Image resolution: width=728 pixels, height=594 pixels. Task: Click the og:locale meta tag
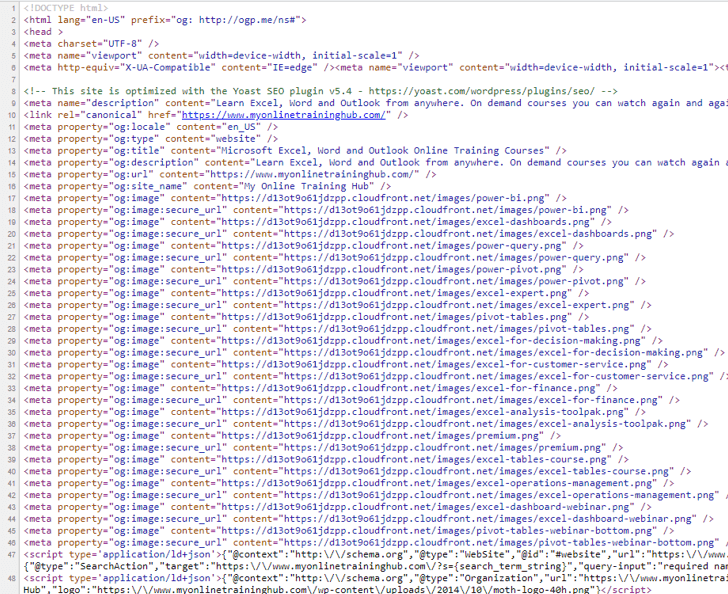[151, 127]
